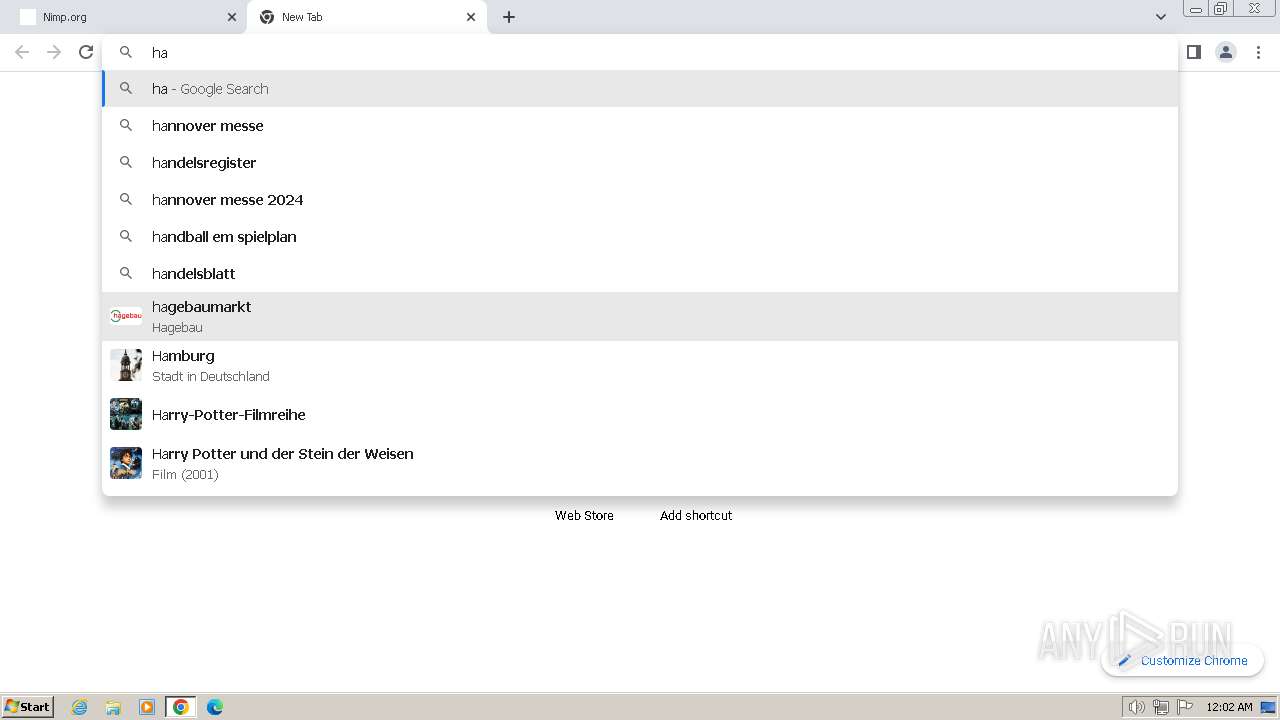The height and width of the screenshot is (720, 1280).
Task: Select the 'handelsregister' suggestion
Action: coord(640,163)
